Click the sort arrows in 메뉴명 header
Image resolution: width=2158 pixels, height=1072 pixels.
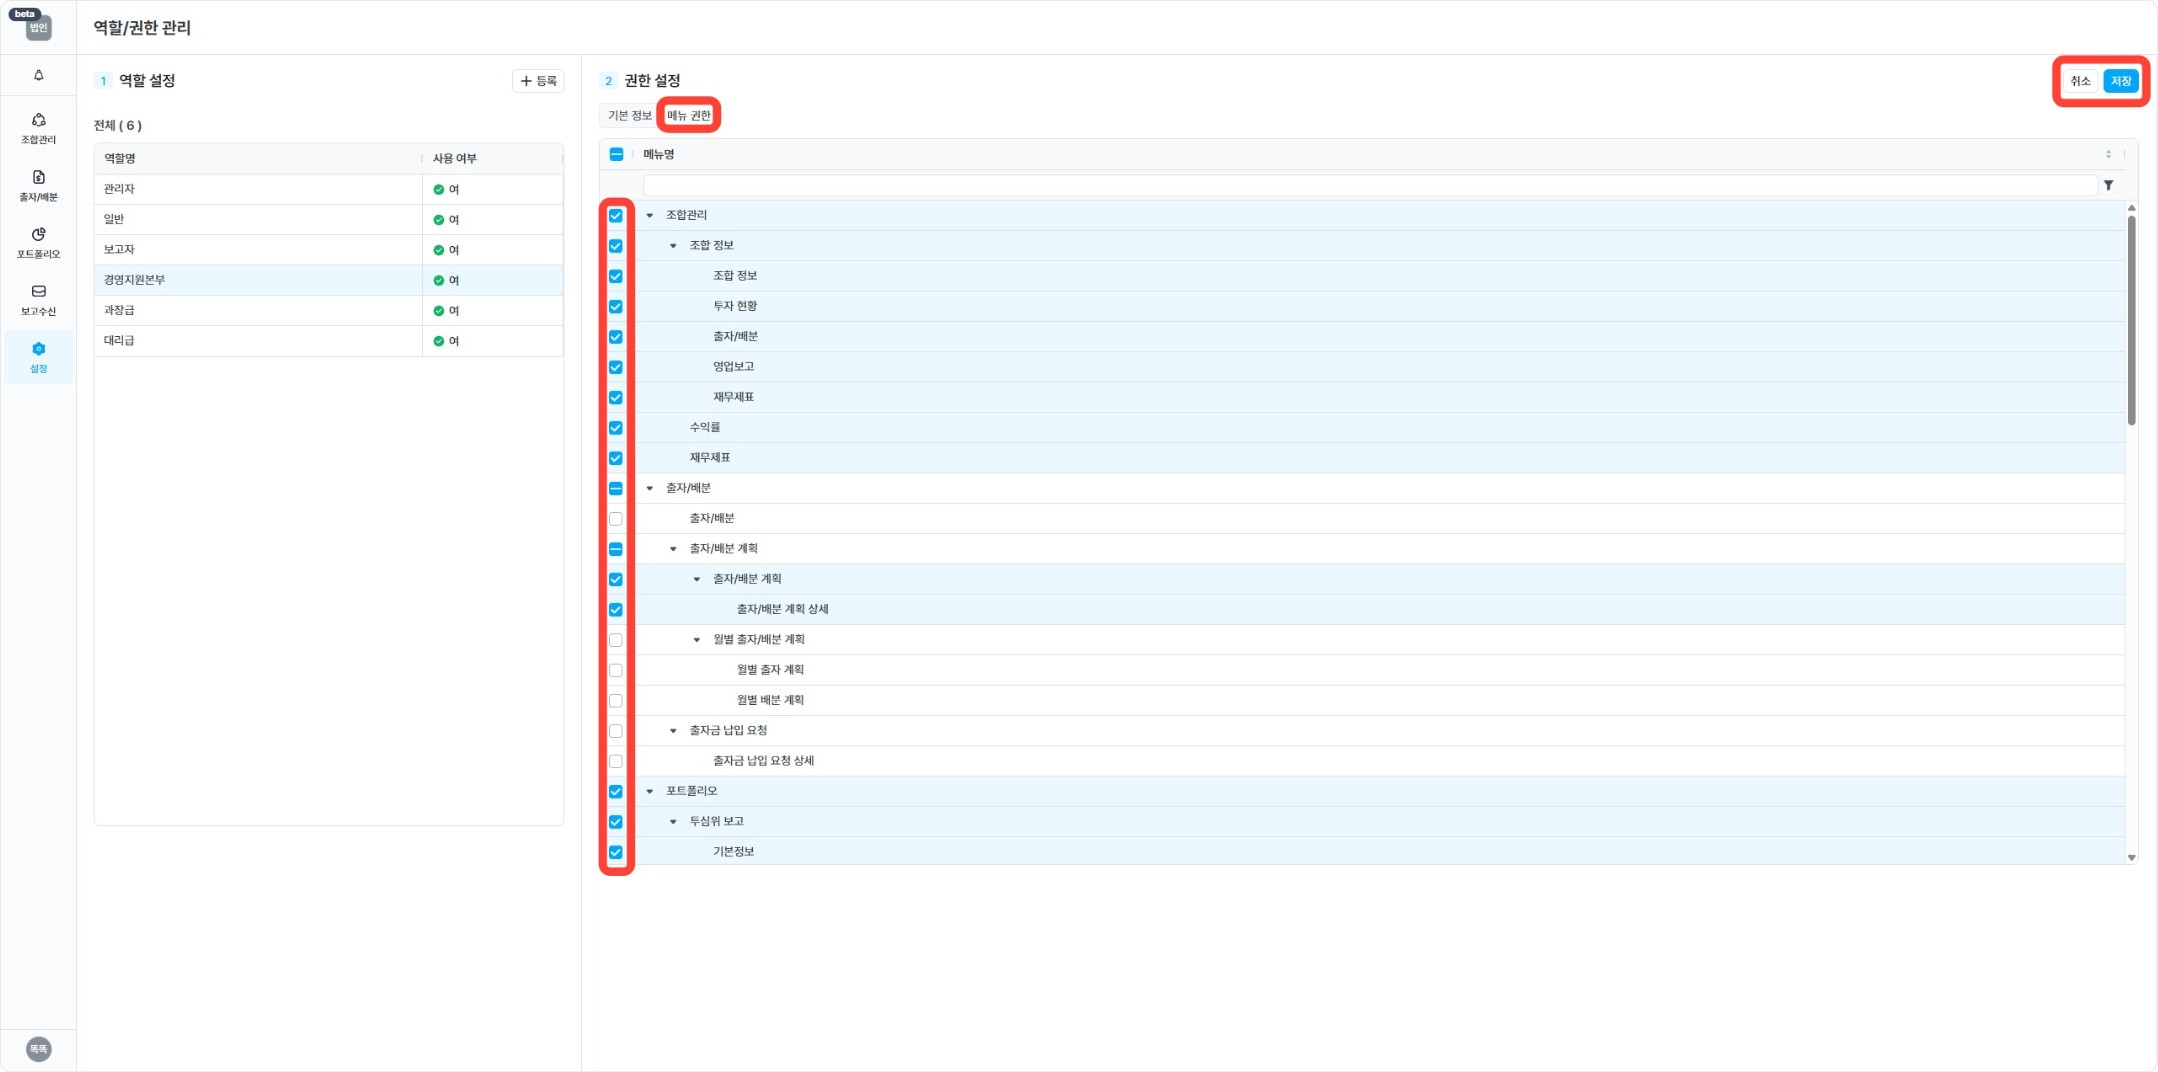[2108, 154]
